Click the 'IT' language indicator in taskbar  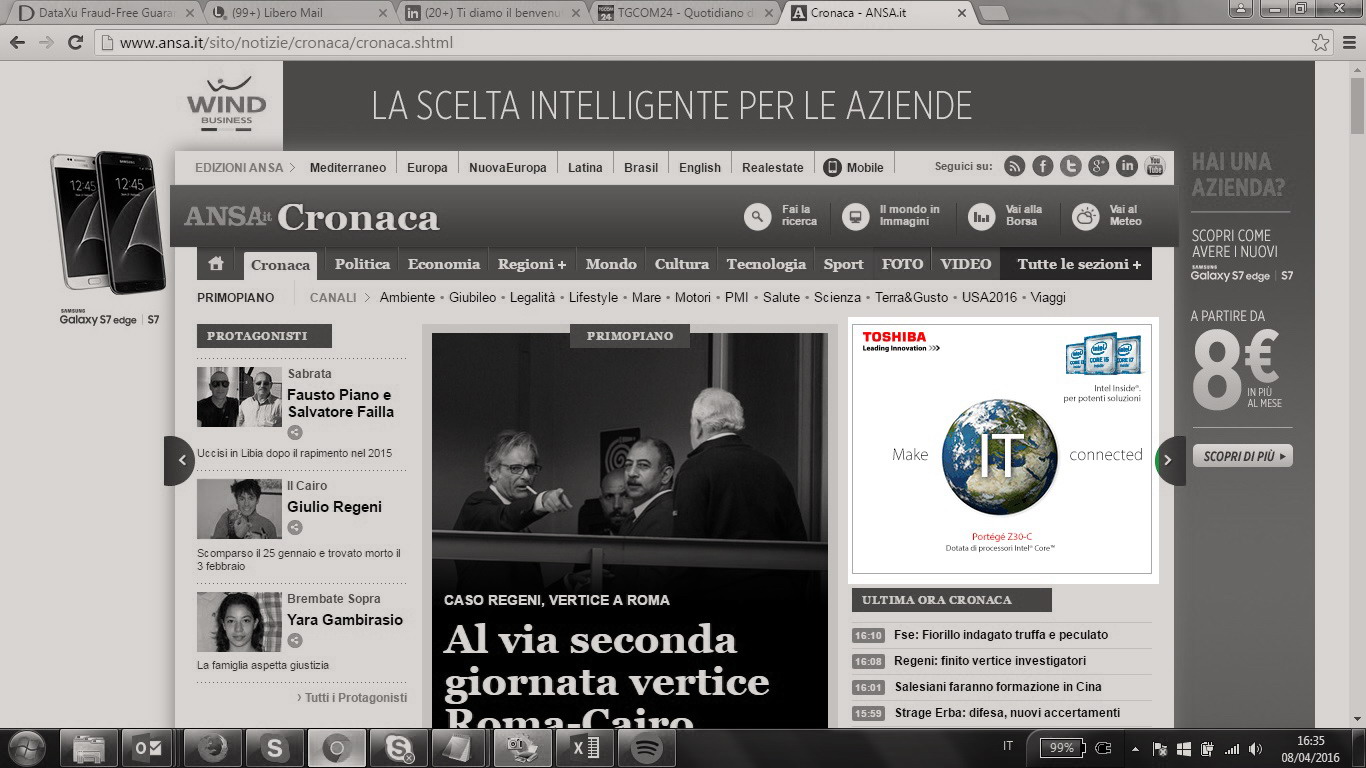tap(1007, 746)
